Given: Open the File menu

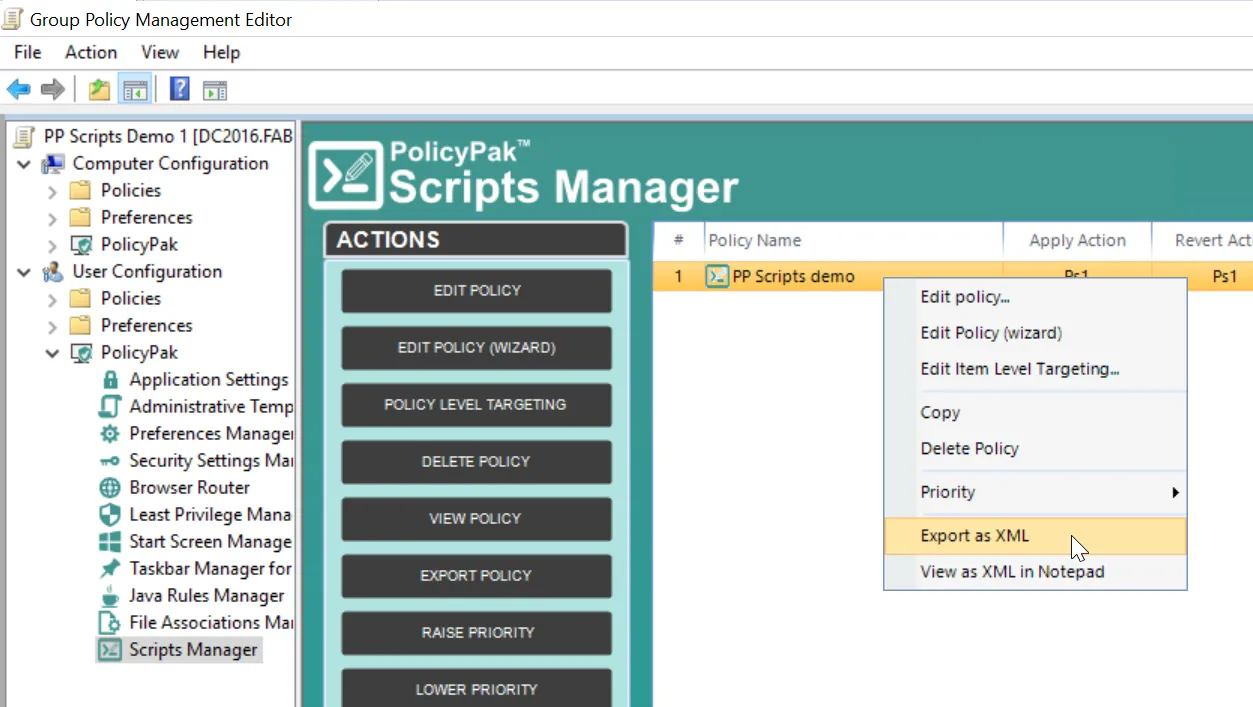Looking at the screenshot, I should [x=28, y=52].
